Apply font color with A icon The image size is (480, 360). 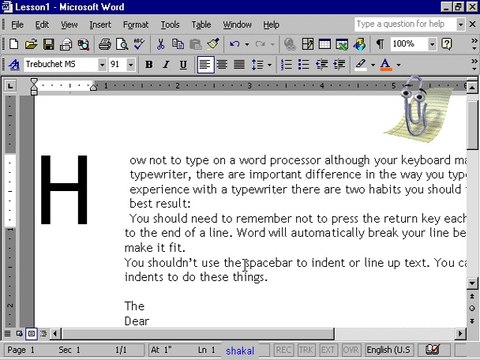[386, 64]
